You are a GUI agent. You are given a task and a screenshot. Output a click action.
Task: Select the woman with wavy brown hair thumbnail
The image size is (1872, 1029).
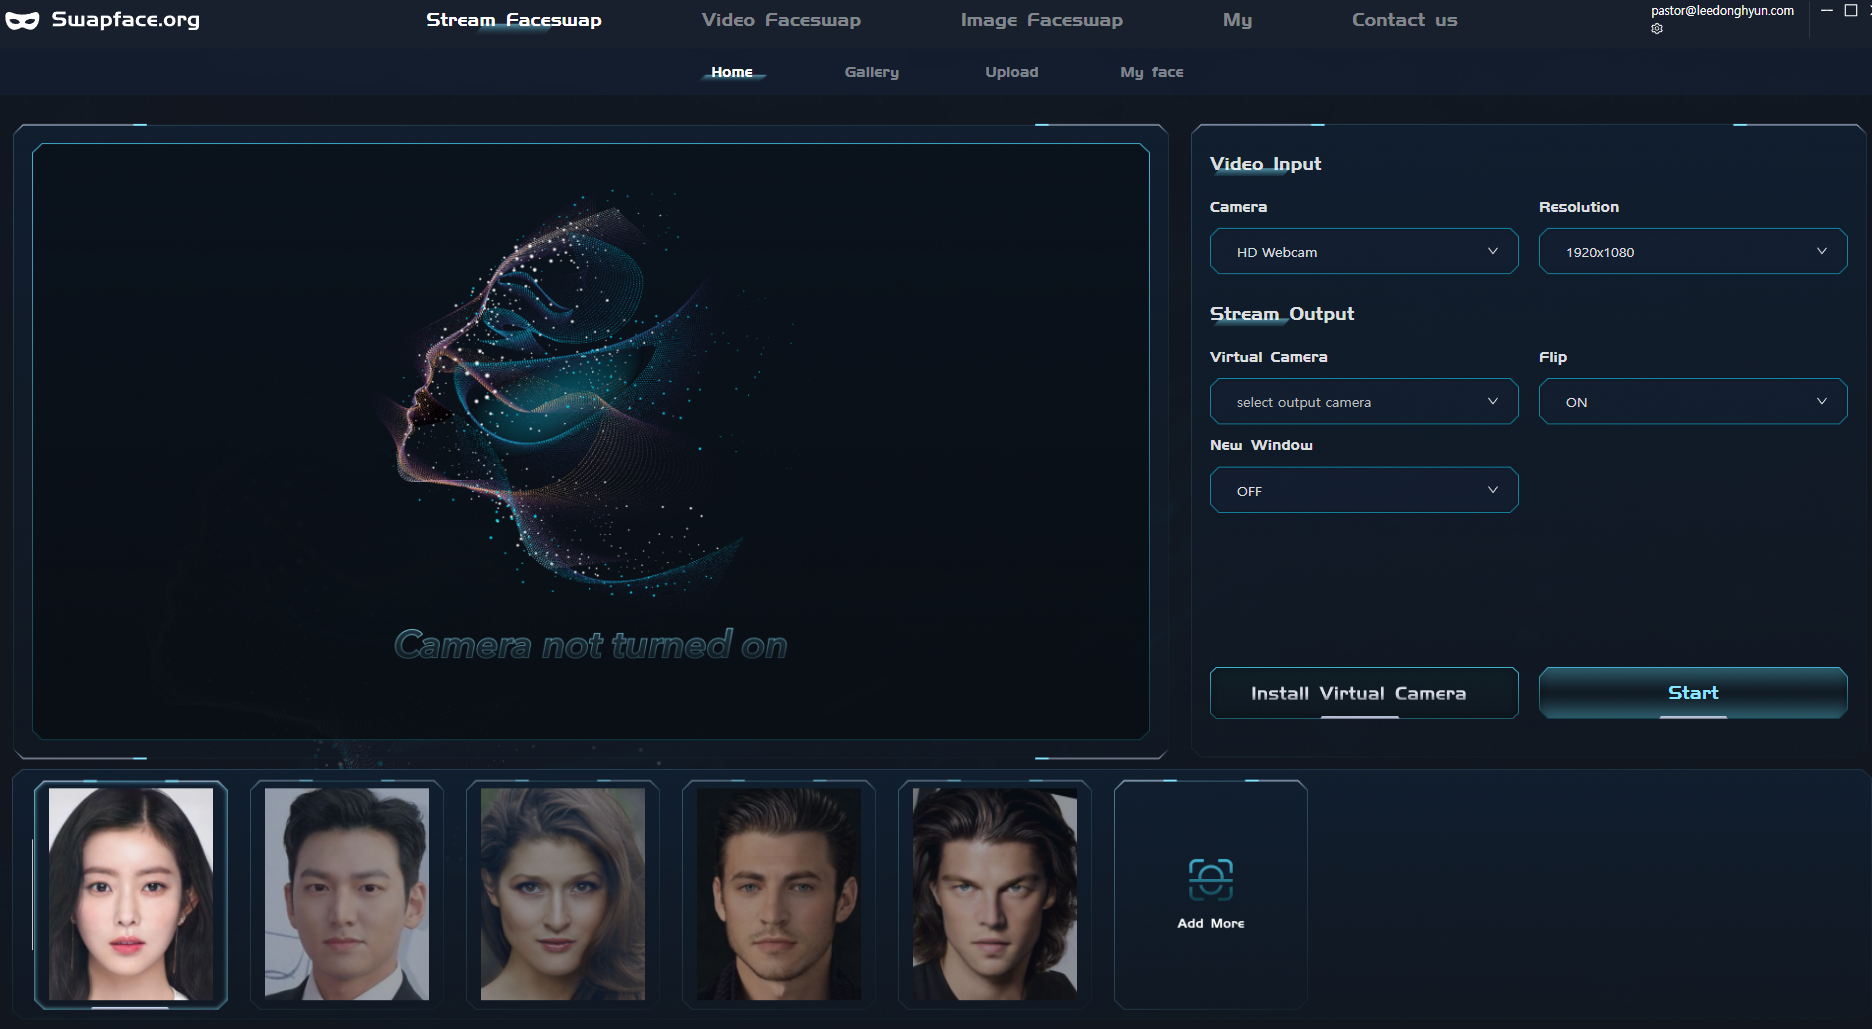click(x=563, y=894)
